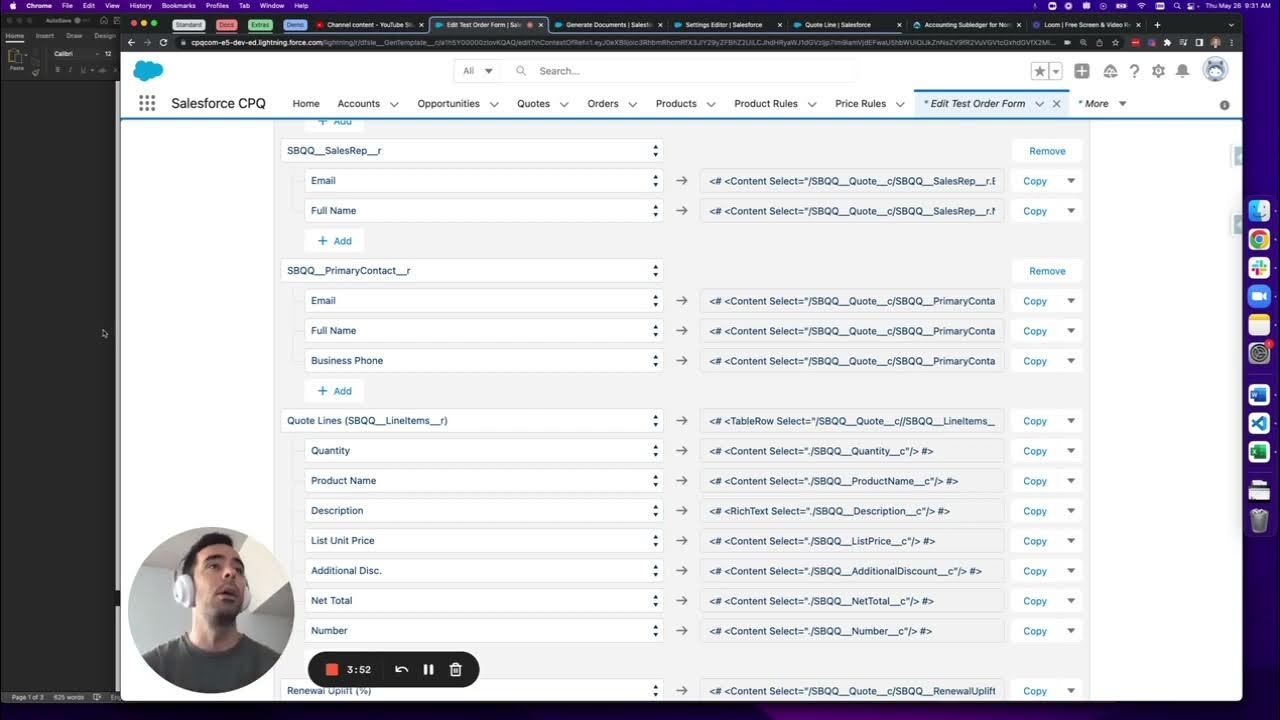Click the info icon at navigation bar end

(x=1224, y=104)
